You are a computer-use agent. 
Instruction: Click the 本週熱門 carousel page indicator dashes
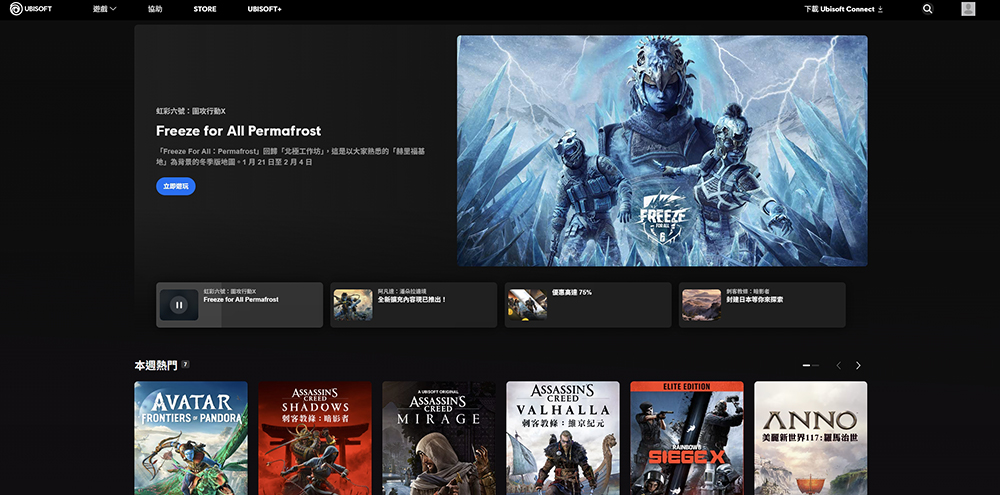pos(810,366)
